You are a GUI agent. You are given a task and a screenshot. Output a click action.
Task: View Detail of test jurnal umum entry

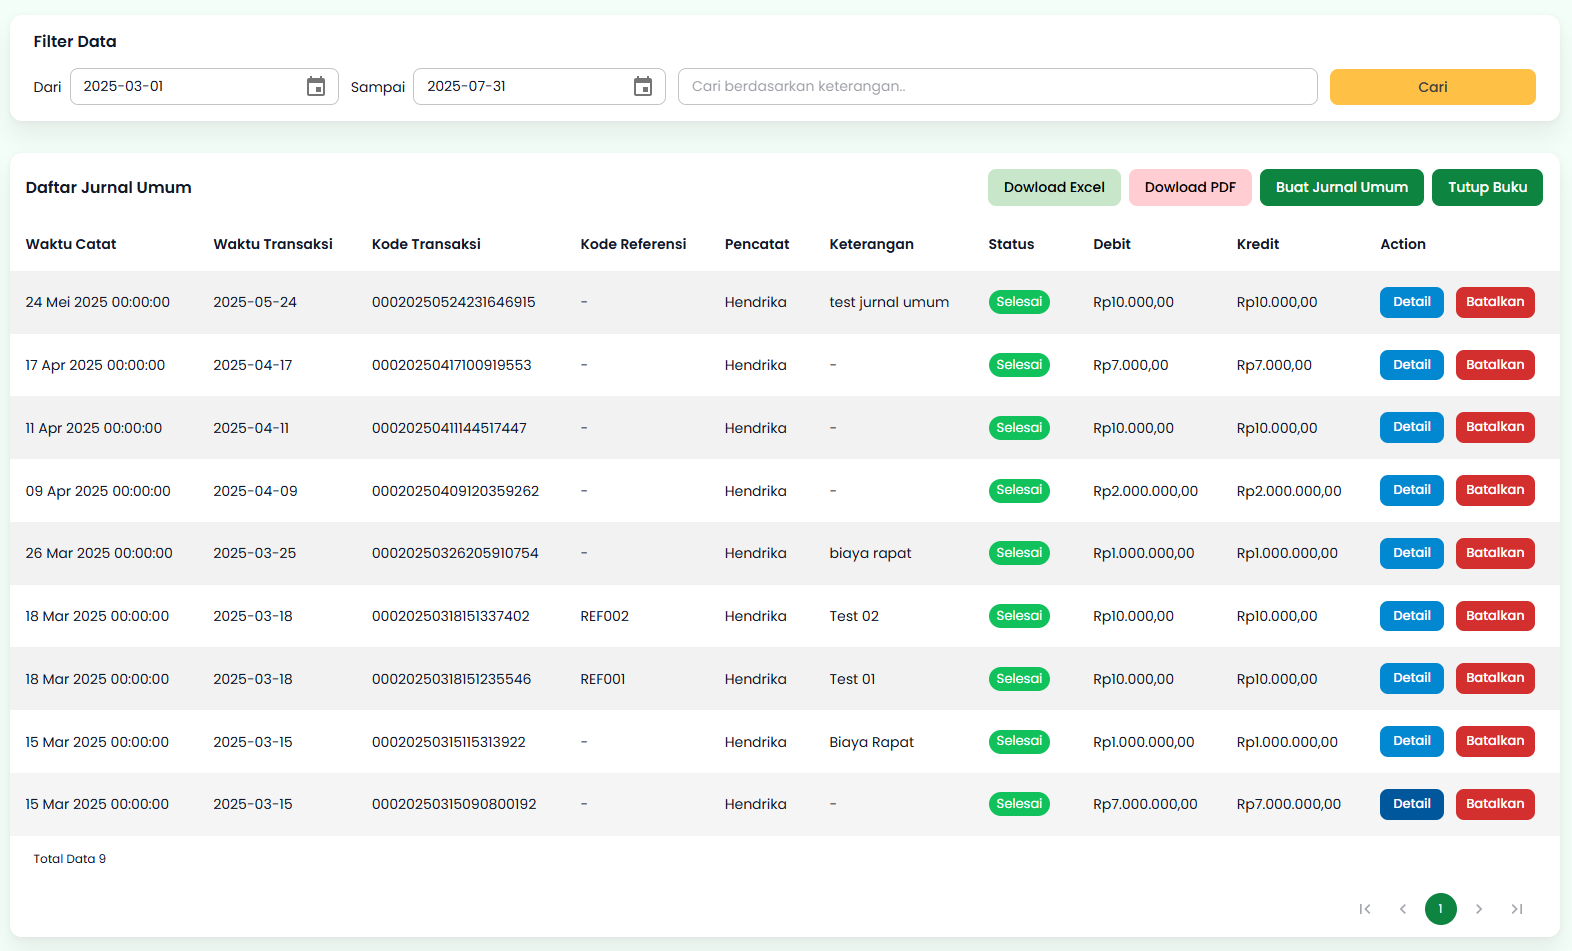point(1411,302)
